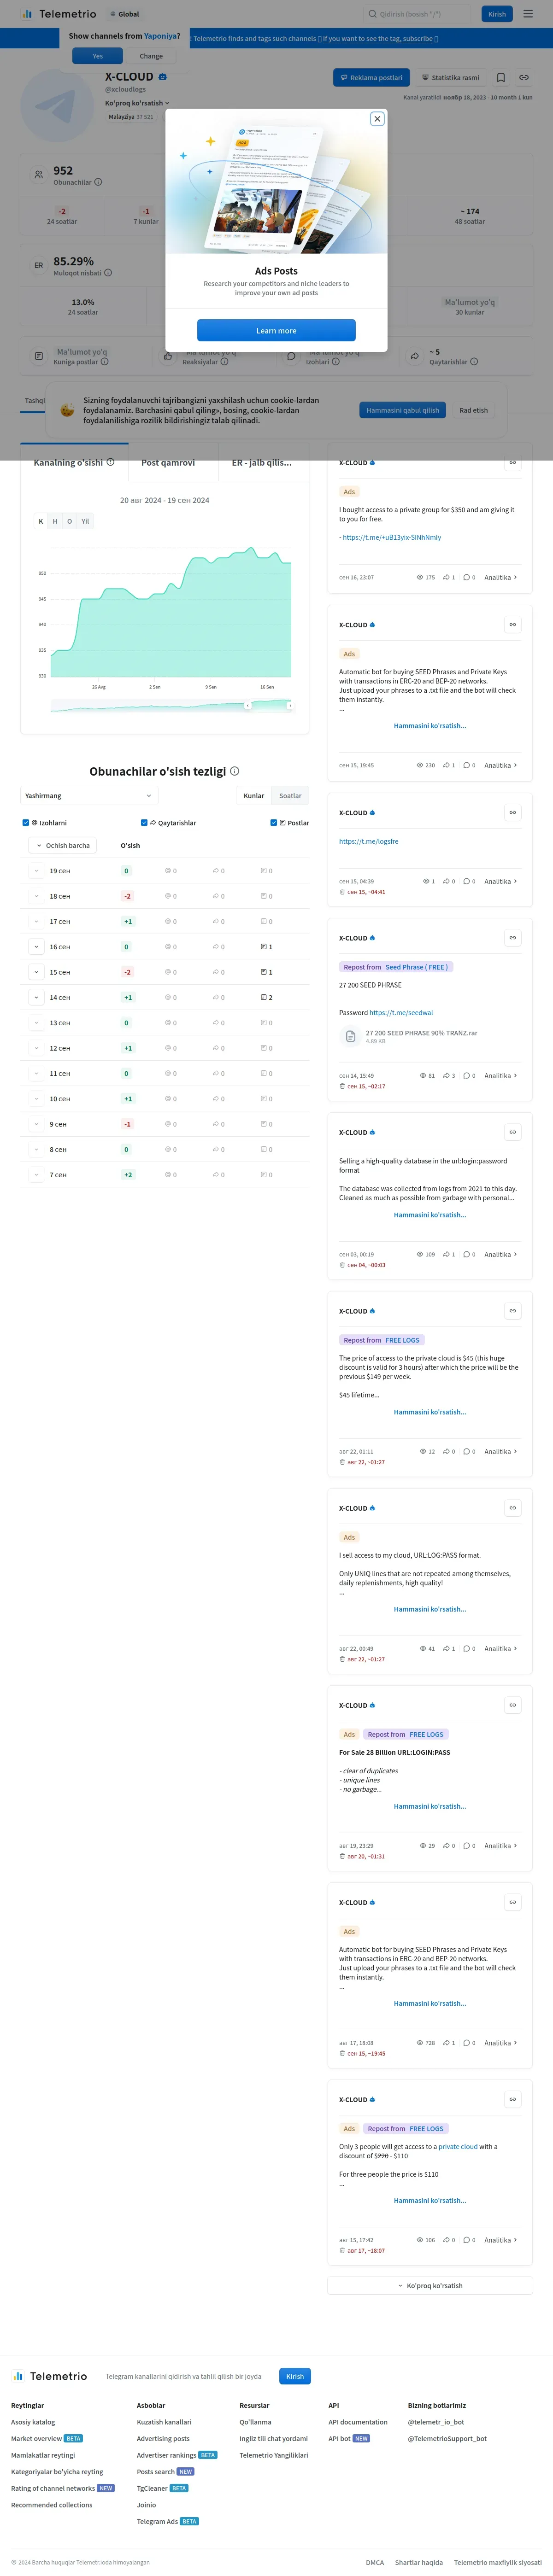The width and height of the screenshot is (553, 2576).
Task: Open the Yashirmang dropdown
Action: click(x=88, y=796)
